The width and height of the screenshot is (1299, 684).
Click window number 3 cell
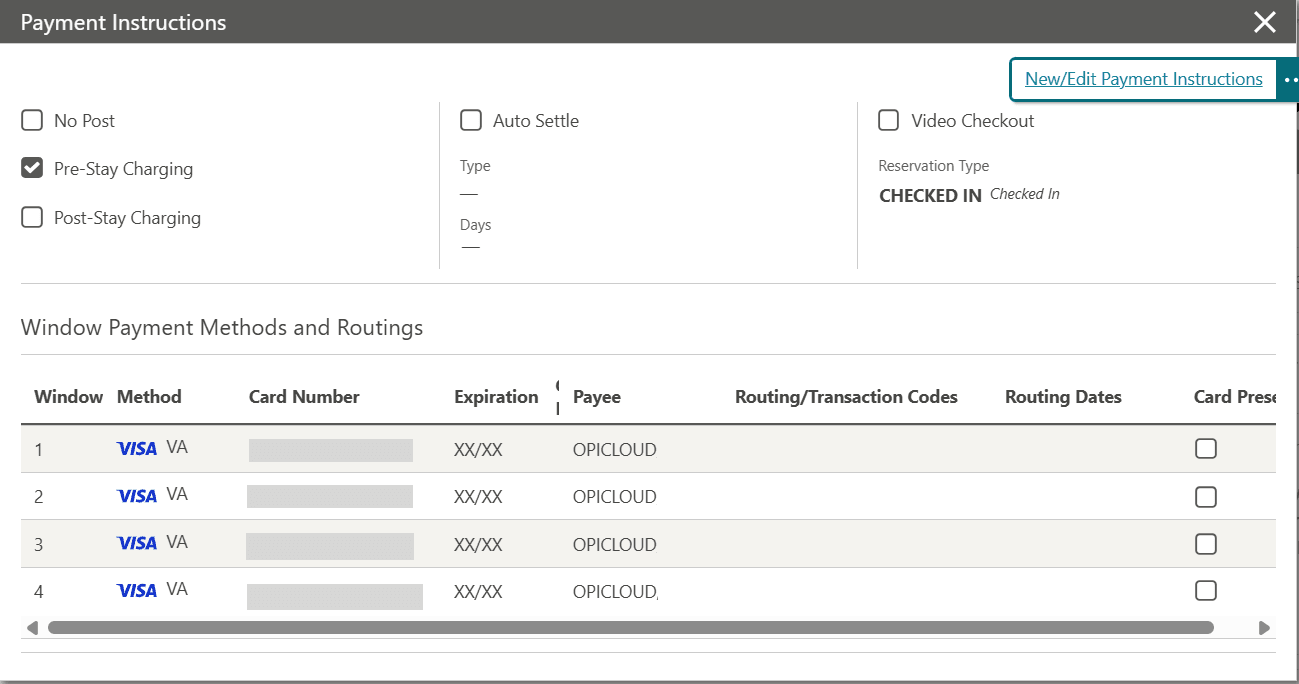tap(39, 545)
